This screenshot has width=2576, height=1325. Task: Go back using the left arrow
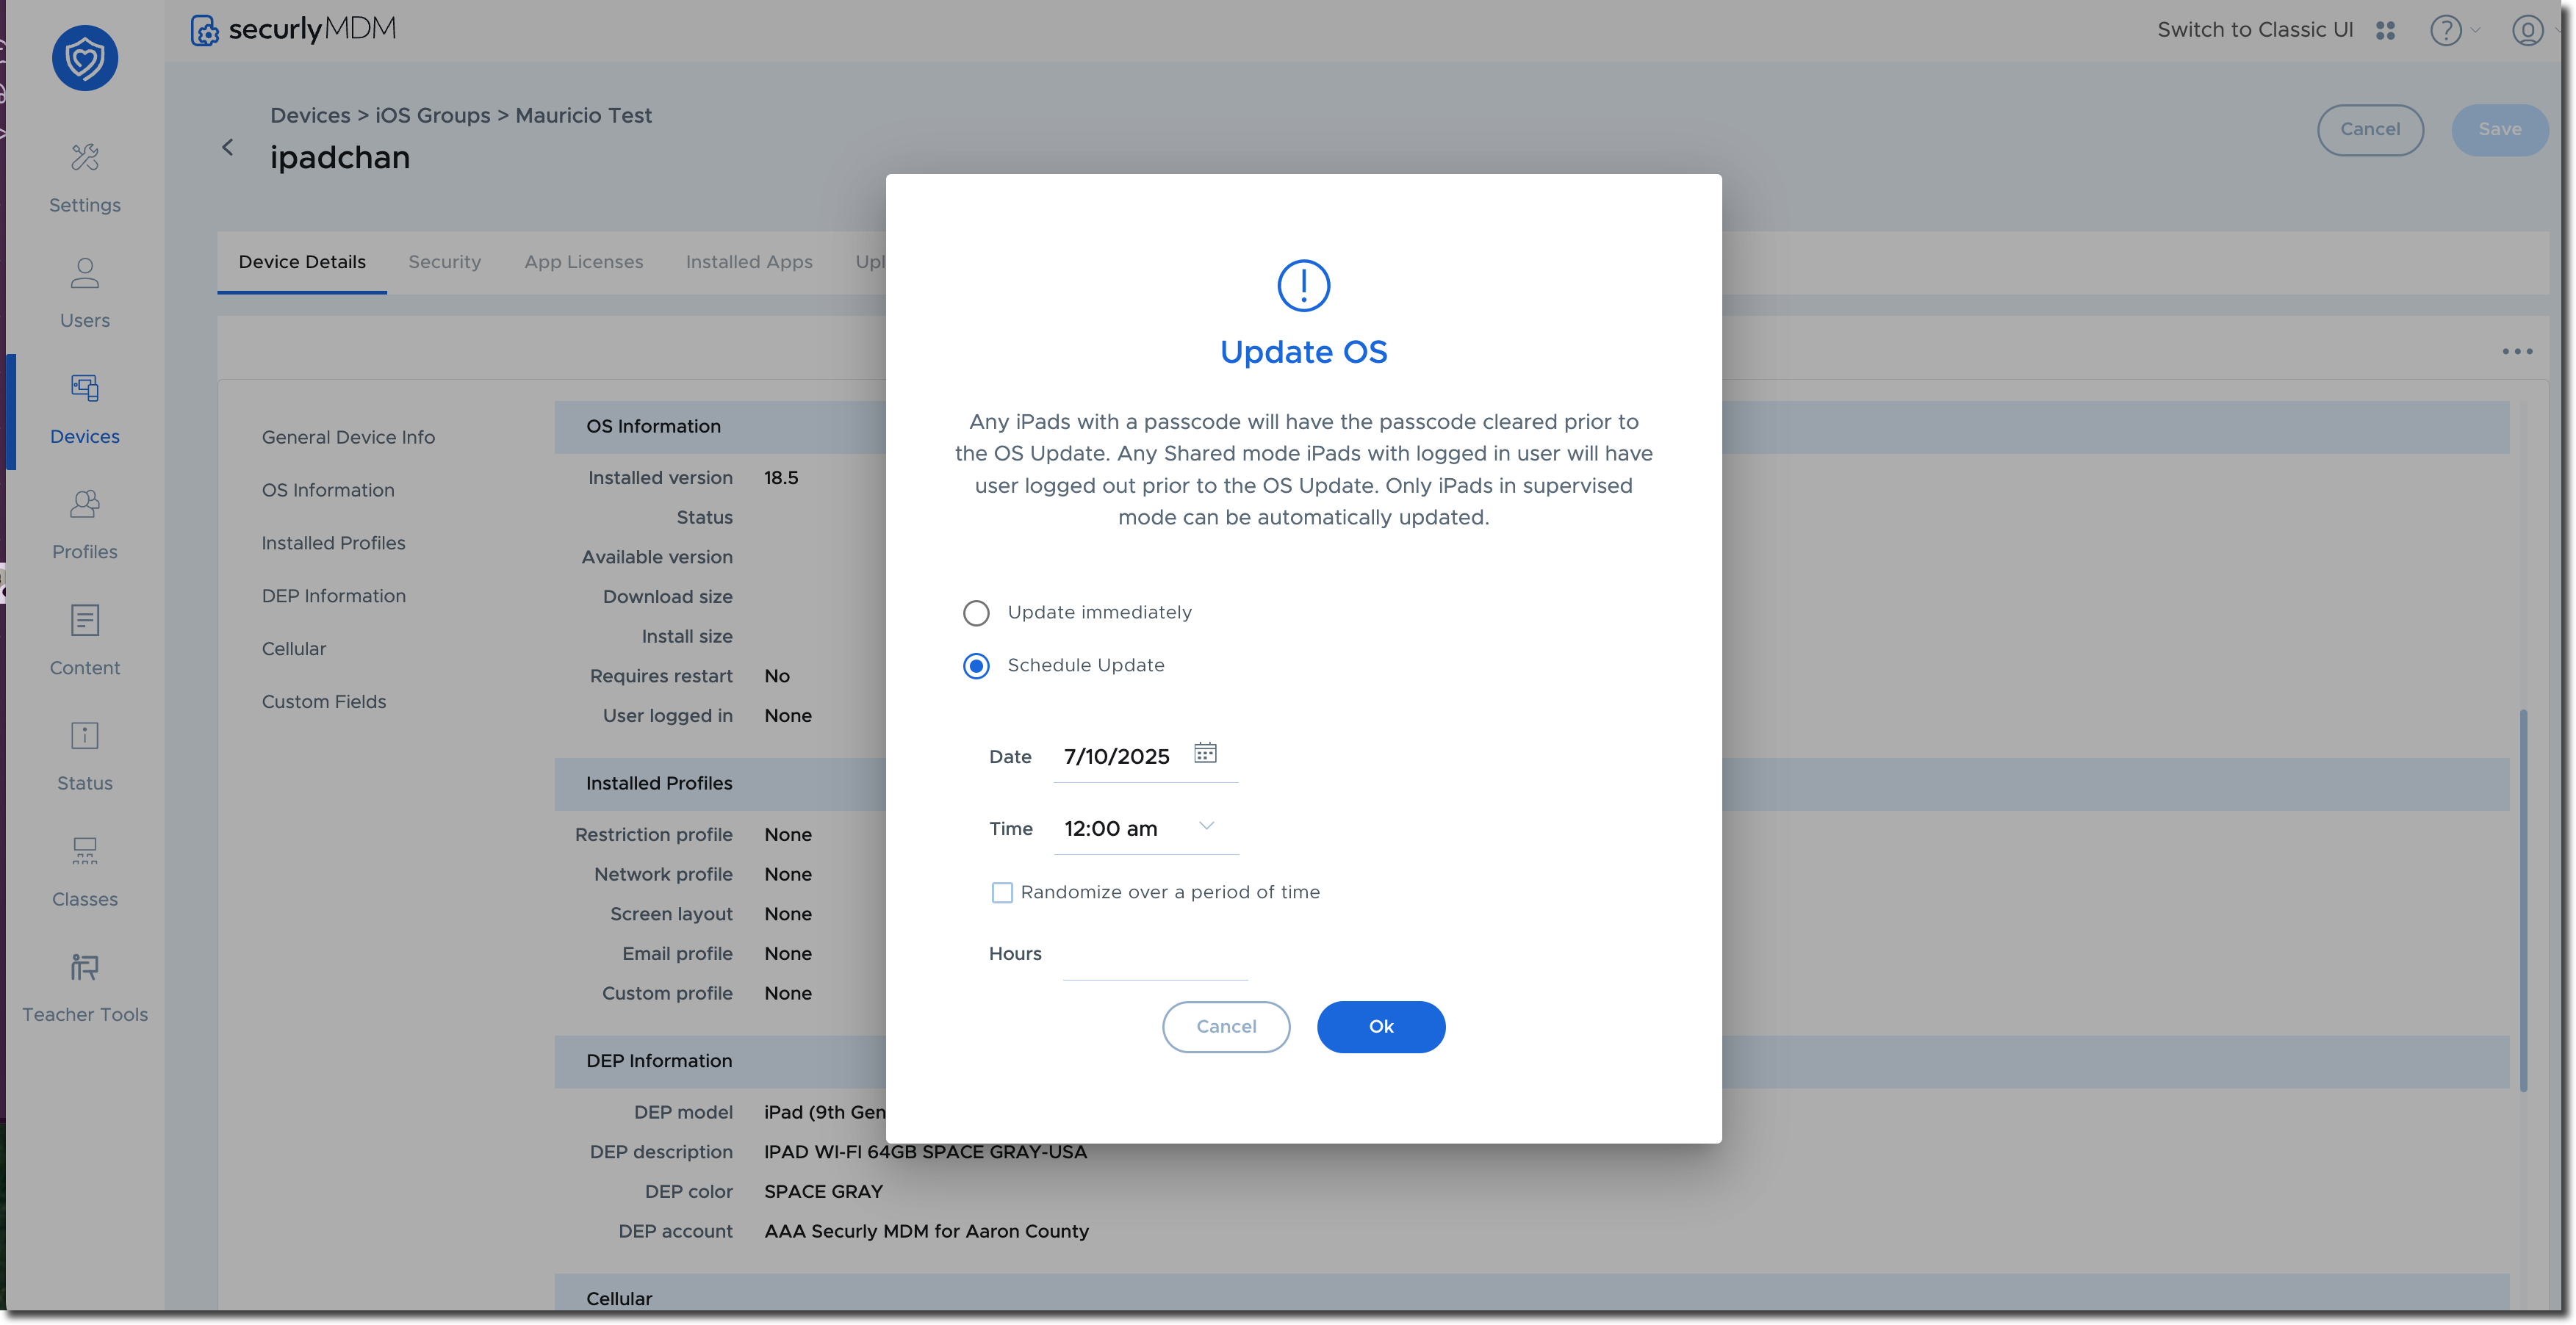click(228, 147)
